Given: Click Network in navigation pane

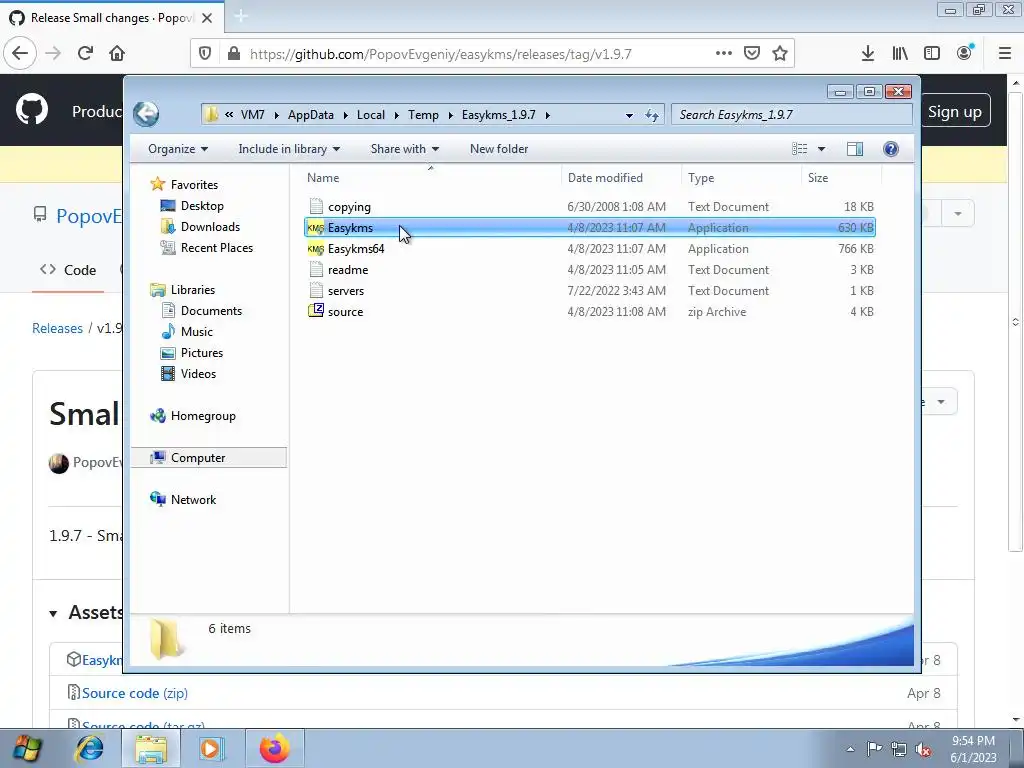Looking at the screenshot, I should click(x=193, y=500).
